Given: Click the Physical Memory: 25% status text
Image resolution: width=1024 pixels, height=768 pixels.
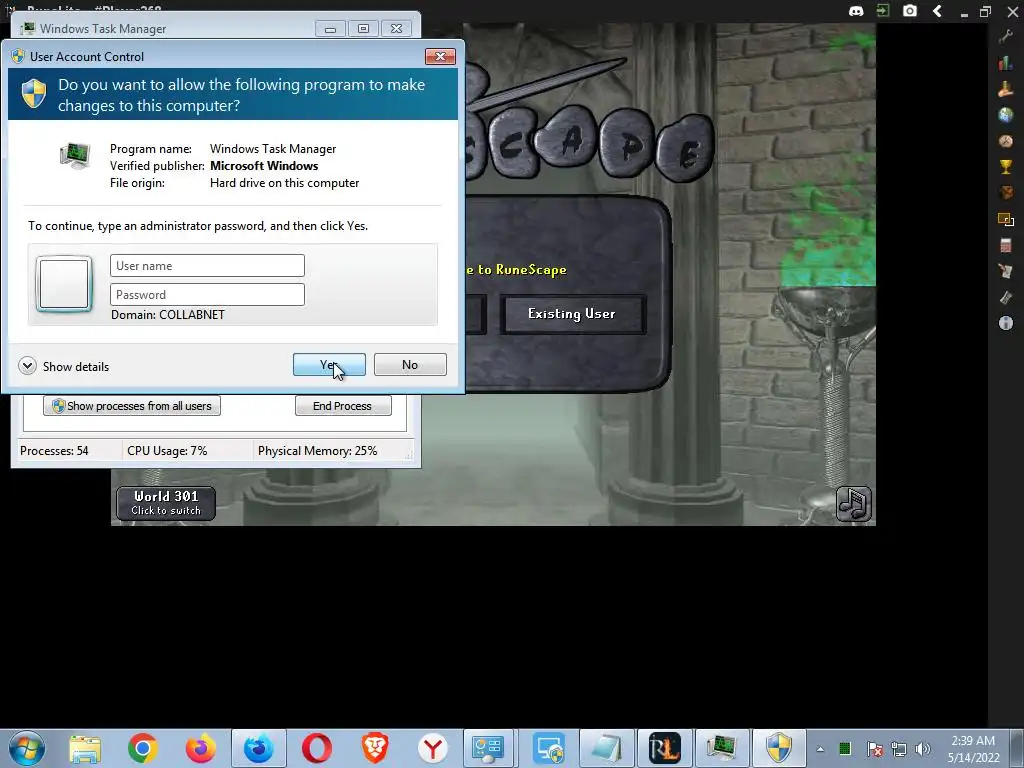Looking at the screenshot, I should point(317,451).
